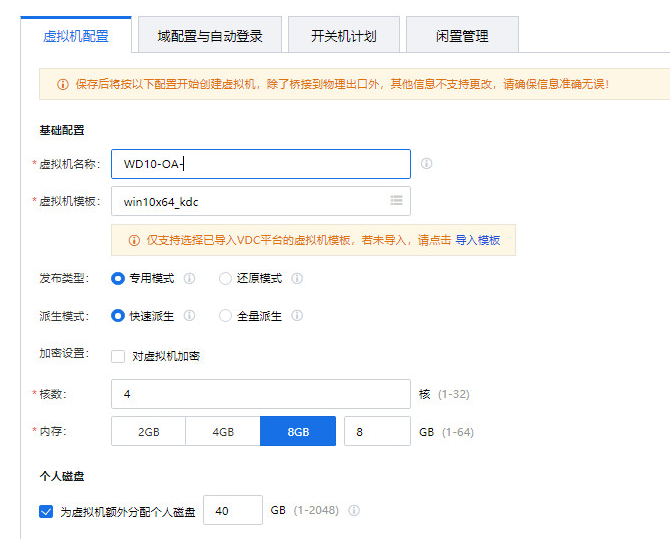Screen dimensions: 670x539
Task: Select 全量派生 derive mode
Action: coord(226,316)
